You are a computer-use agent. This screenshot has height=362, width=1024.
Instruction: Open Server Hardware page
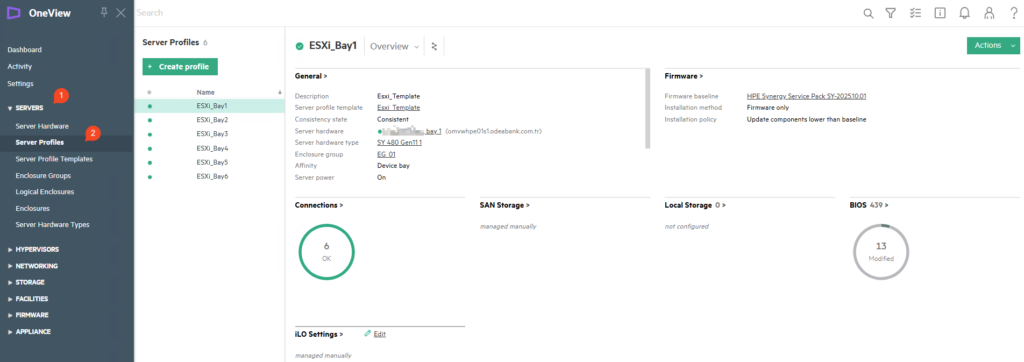(x=42, y=126)
